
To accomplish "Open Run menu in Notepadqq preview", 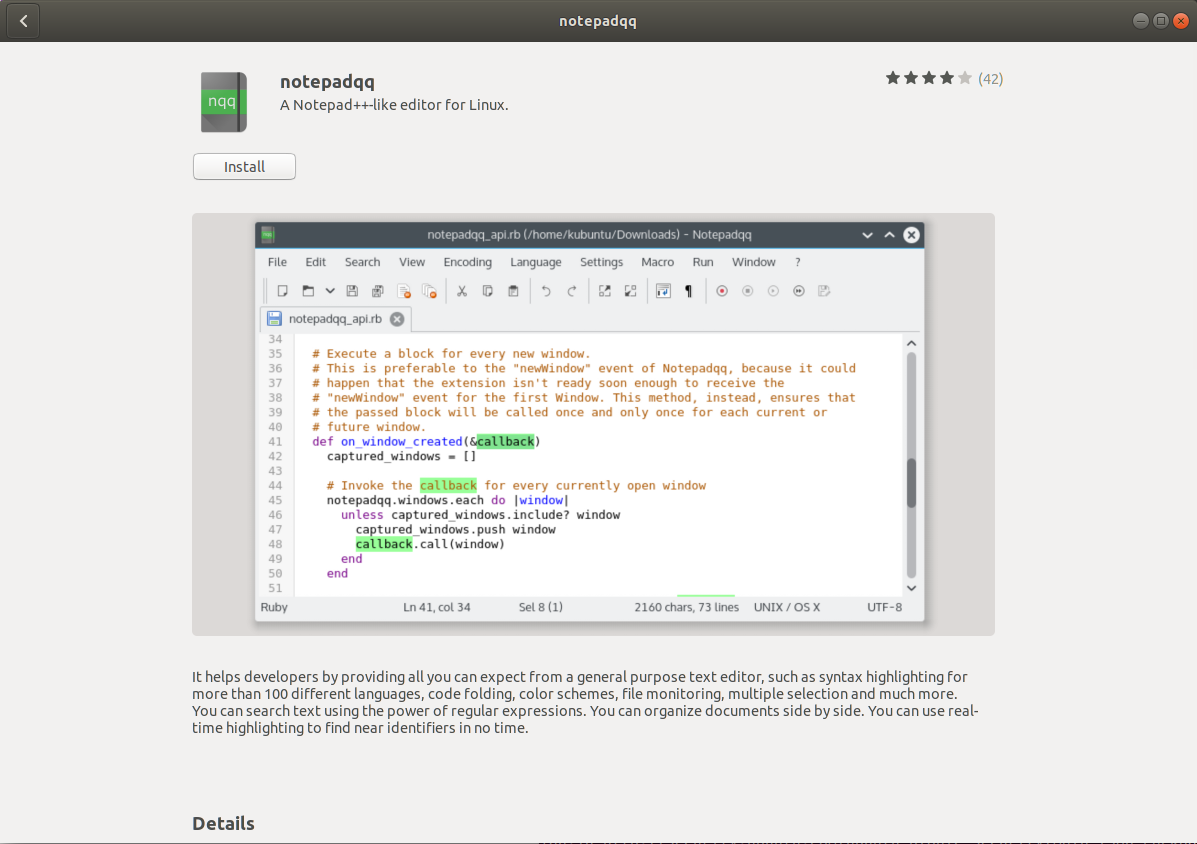I will [x=702, y=262].
